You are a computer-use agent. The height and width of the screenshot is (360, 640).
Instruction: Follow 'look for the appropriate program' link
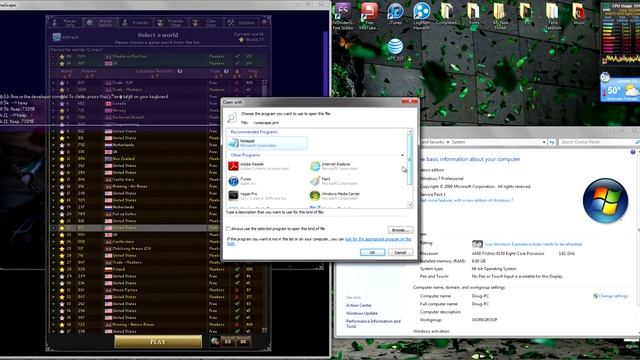[x=378, y=239]
